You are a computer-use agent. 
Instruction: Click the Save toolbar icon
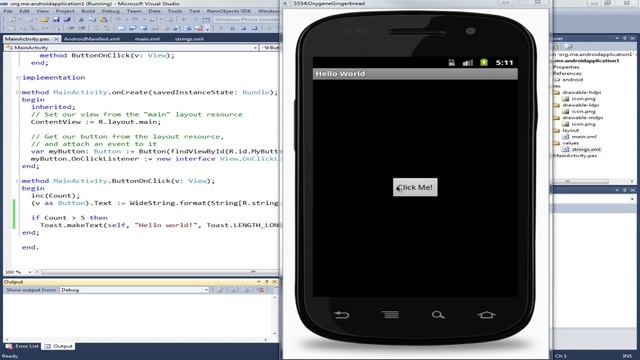pyautogui.click(x=56, y=20)
